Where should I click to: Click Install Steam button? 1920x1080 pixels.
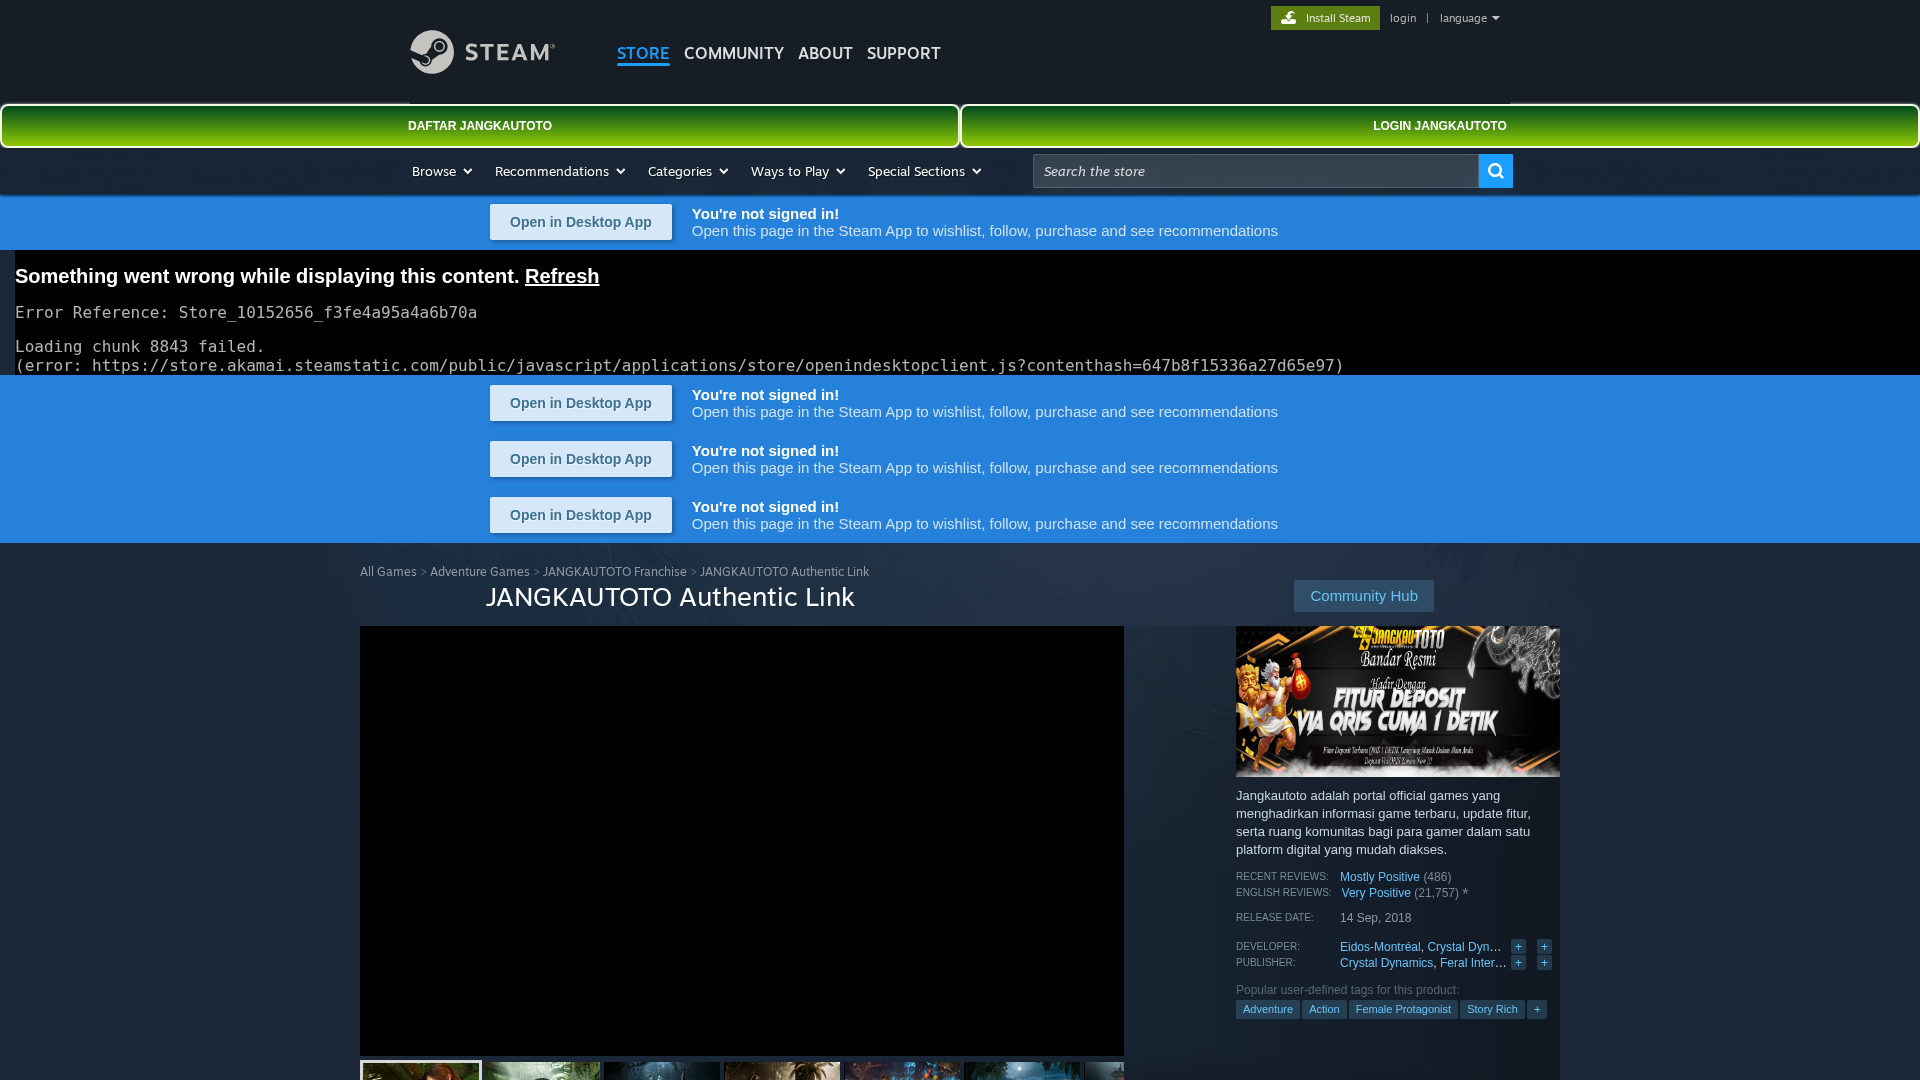[x=1325, y=18]
